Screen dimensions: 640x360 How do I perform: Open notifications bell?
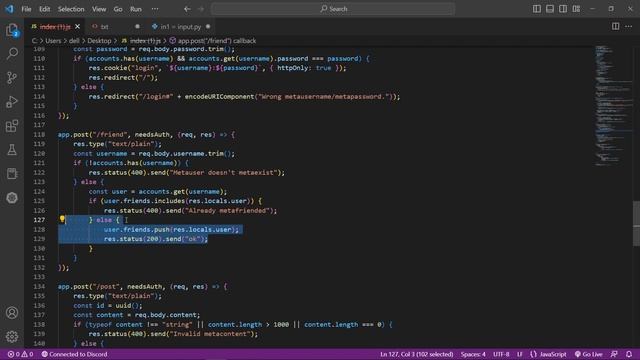pos(629,354)
